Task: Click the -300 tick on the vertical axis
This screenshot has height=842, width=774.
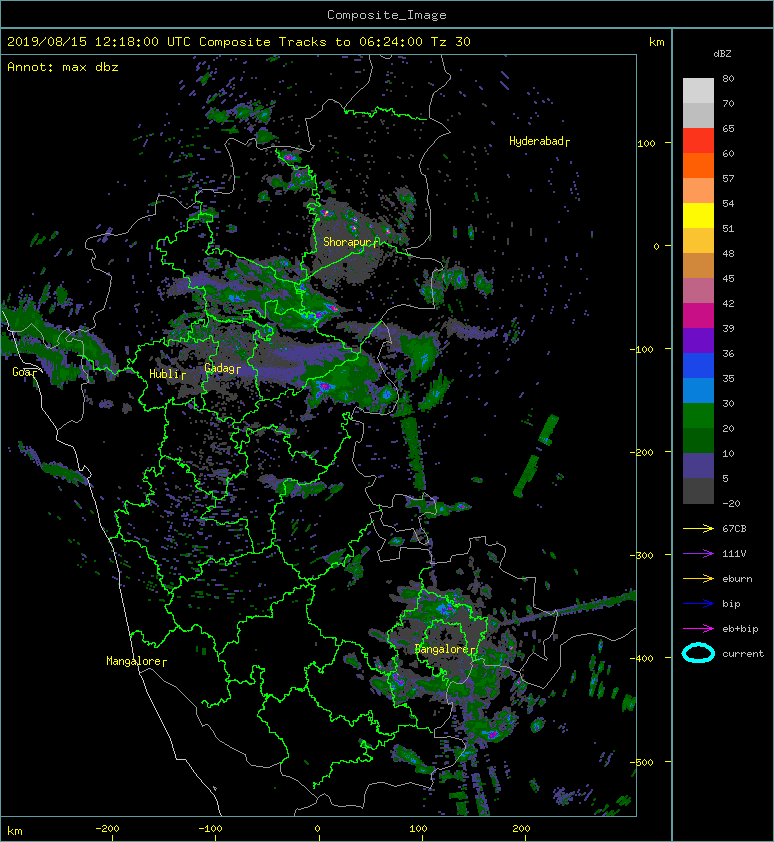Action: [643, 555]
